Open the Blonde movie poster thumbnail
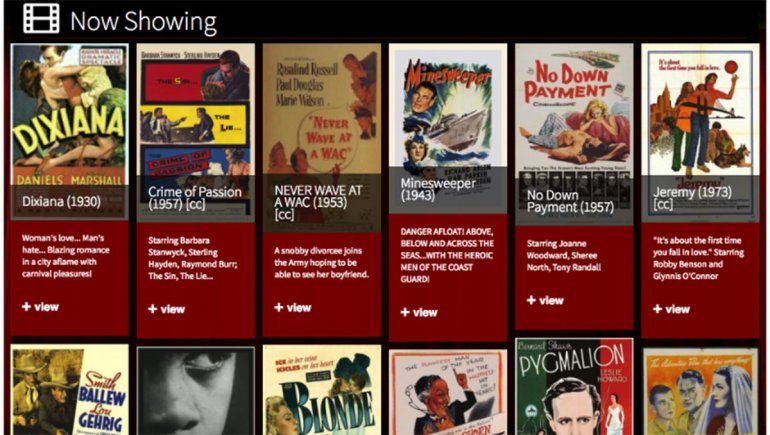The image size is (770, 435). (x=322, y=390)
